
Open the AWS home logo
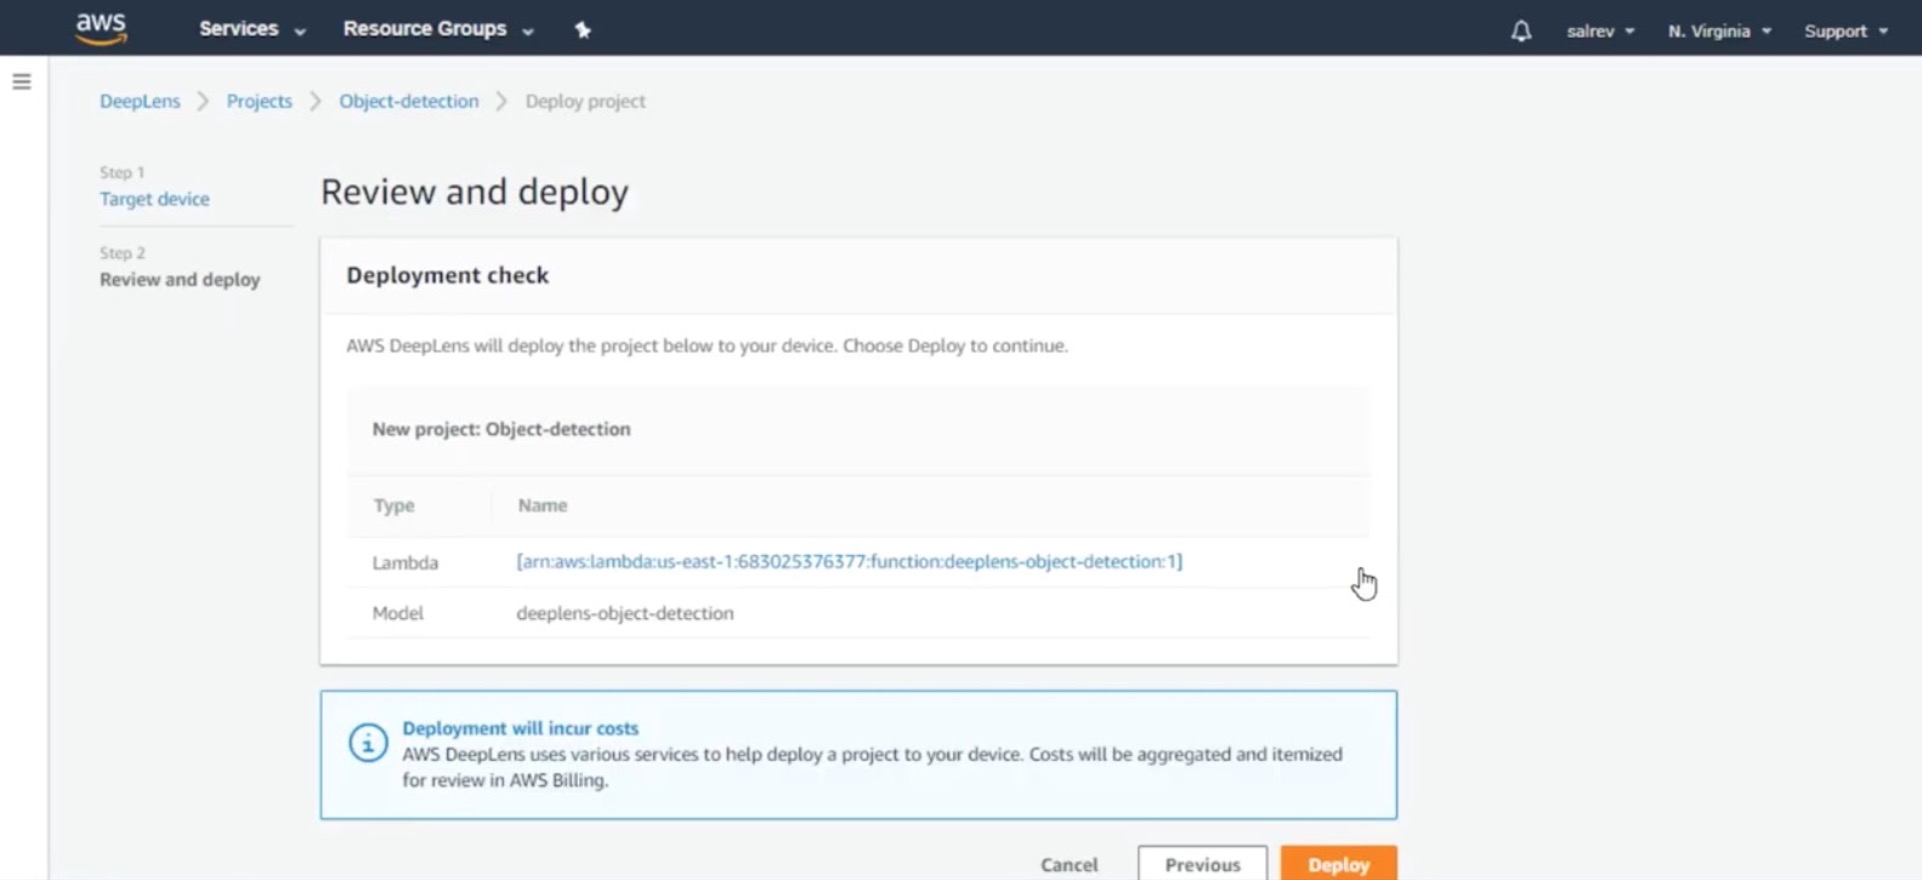tap(101, 29)
